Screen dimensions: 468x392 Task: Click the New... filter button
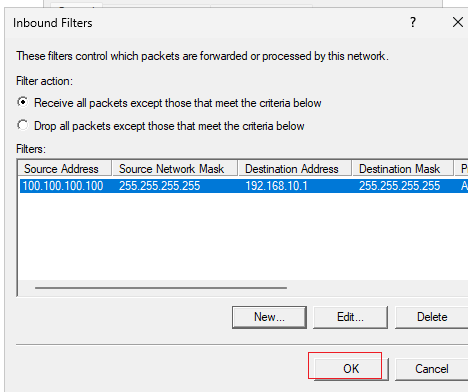pos(269,317)
